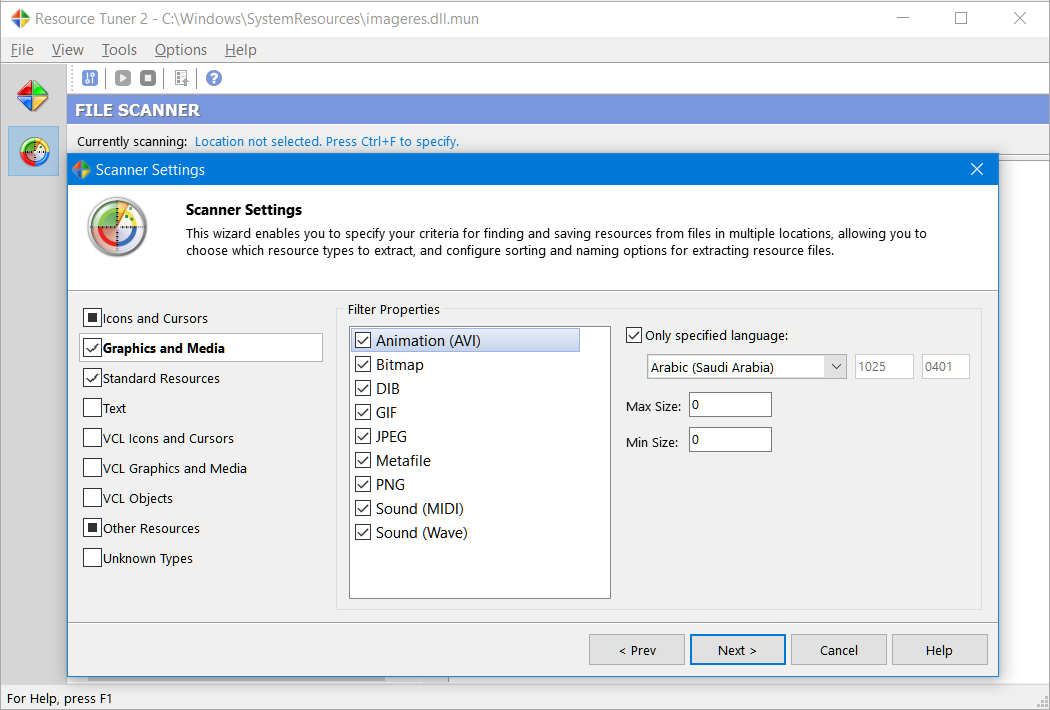
Task: Open the Options menu
Action: 180,49
